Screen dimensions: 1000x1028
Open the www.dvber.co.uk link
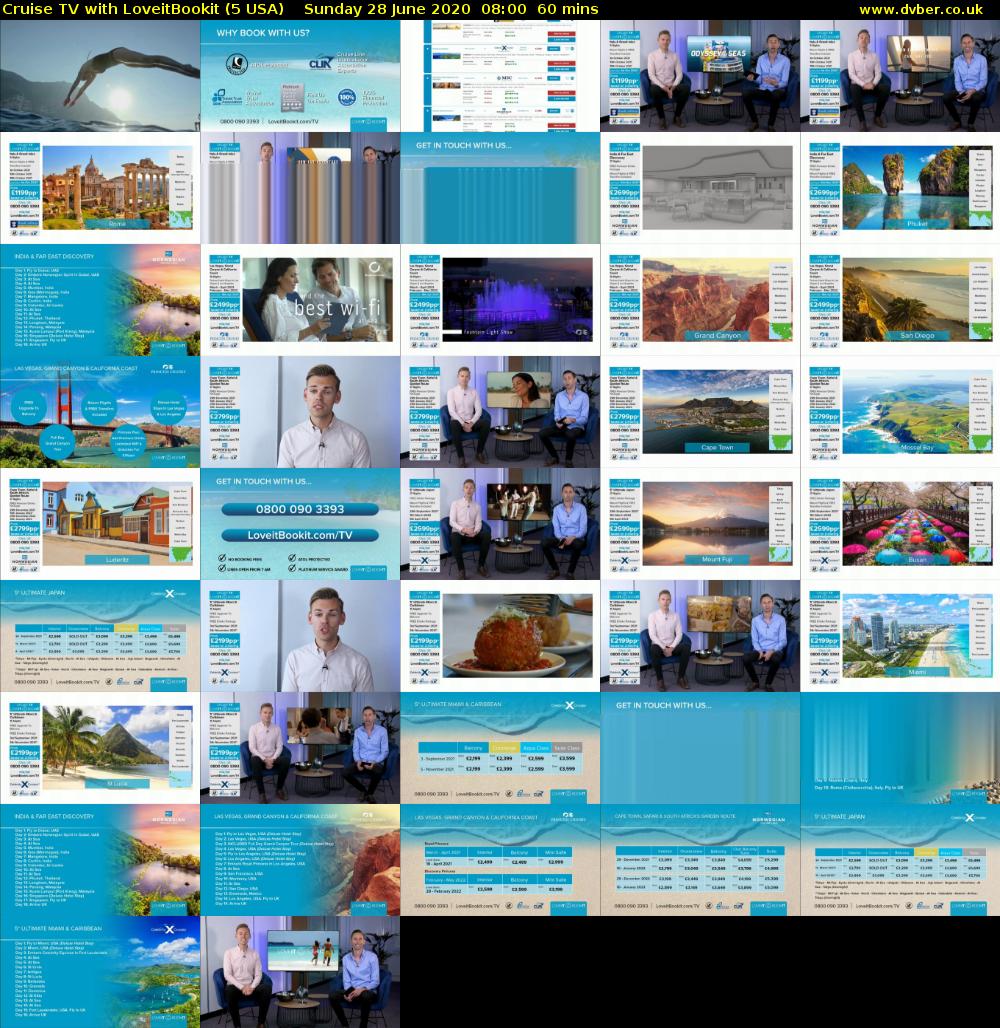point(921,9)
